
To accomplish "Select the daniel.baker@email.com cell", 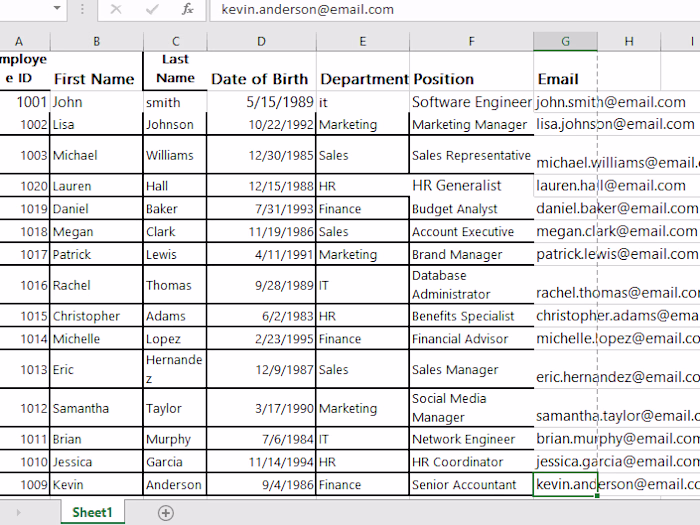I will pyautogui.click(x=565, y=208).
